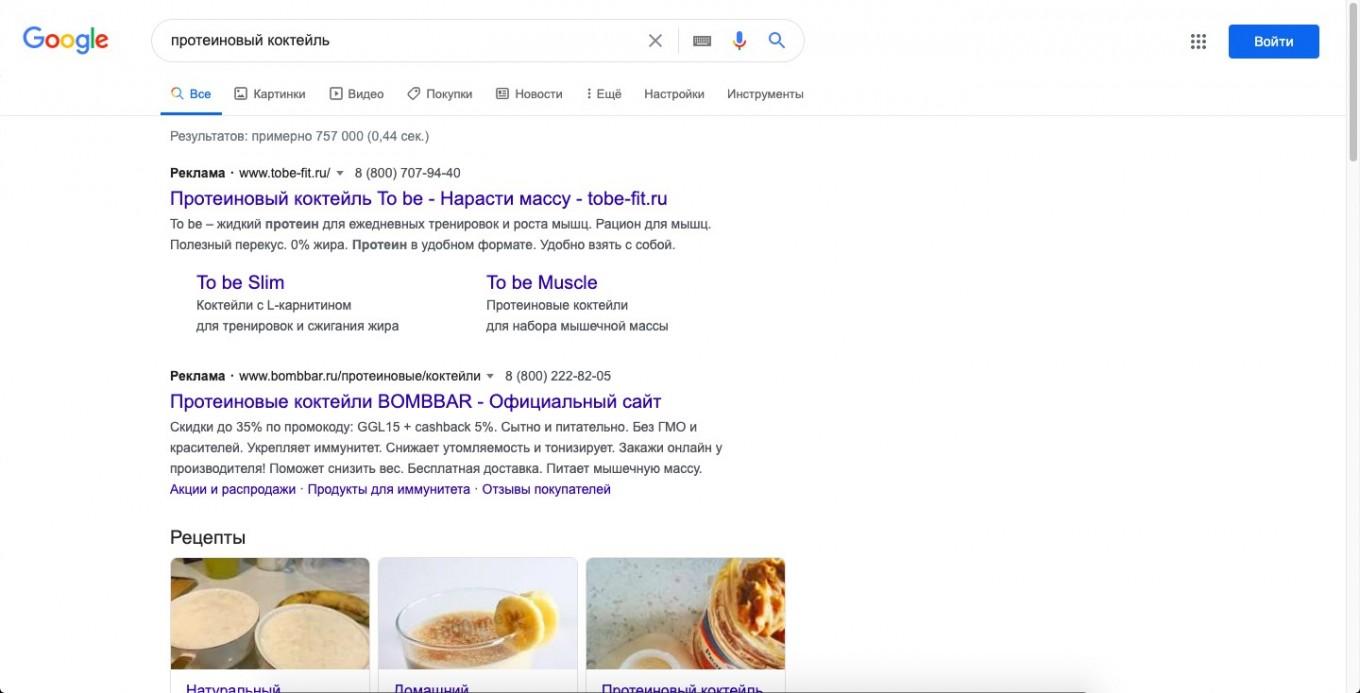Image resolution: width=1360 pixels, height=693 pixels.
Task: Expand dropdown arrow next to tobe-fit.ru ad
Action: 340,173
